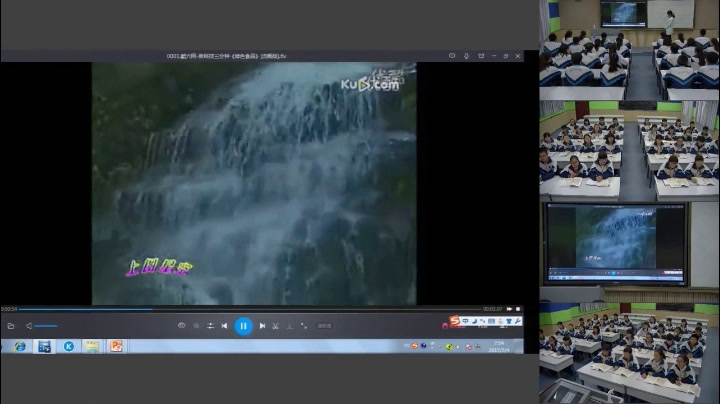
Task: Skip to the next video
Action: (262, 326)
